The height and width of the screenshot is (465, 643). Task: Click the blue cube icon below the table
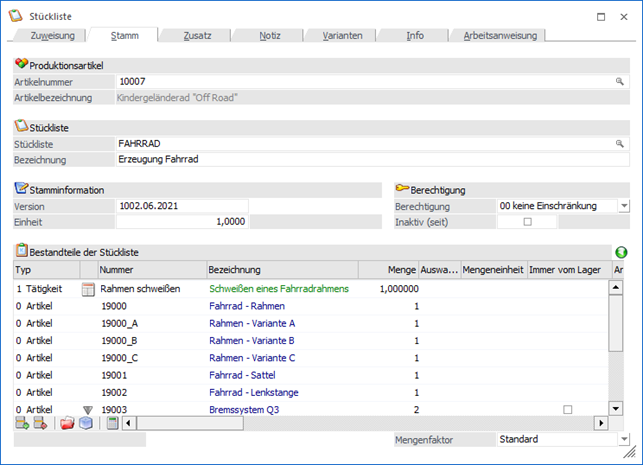[86, 424]
